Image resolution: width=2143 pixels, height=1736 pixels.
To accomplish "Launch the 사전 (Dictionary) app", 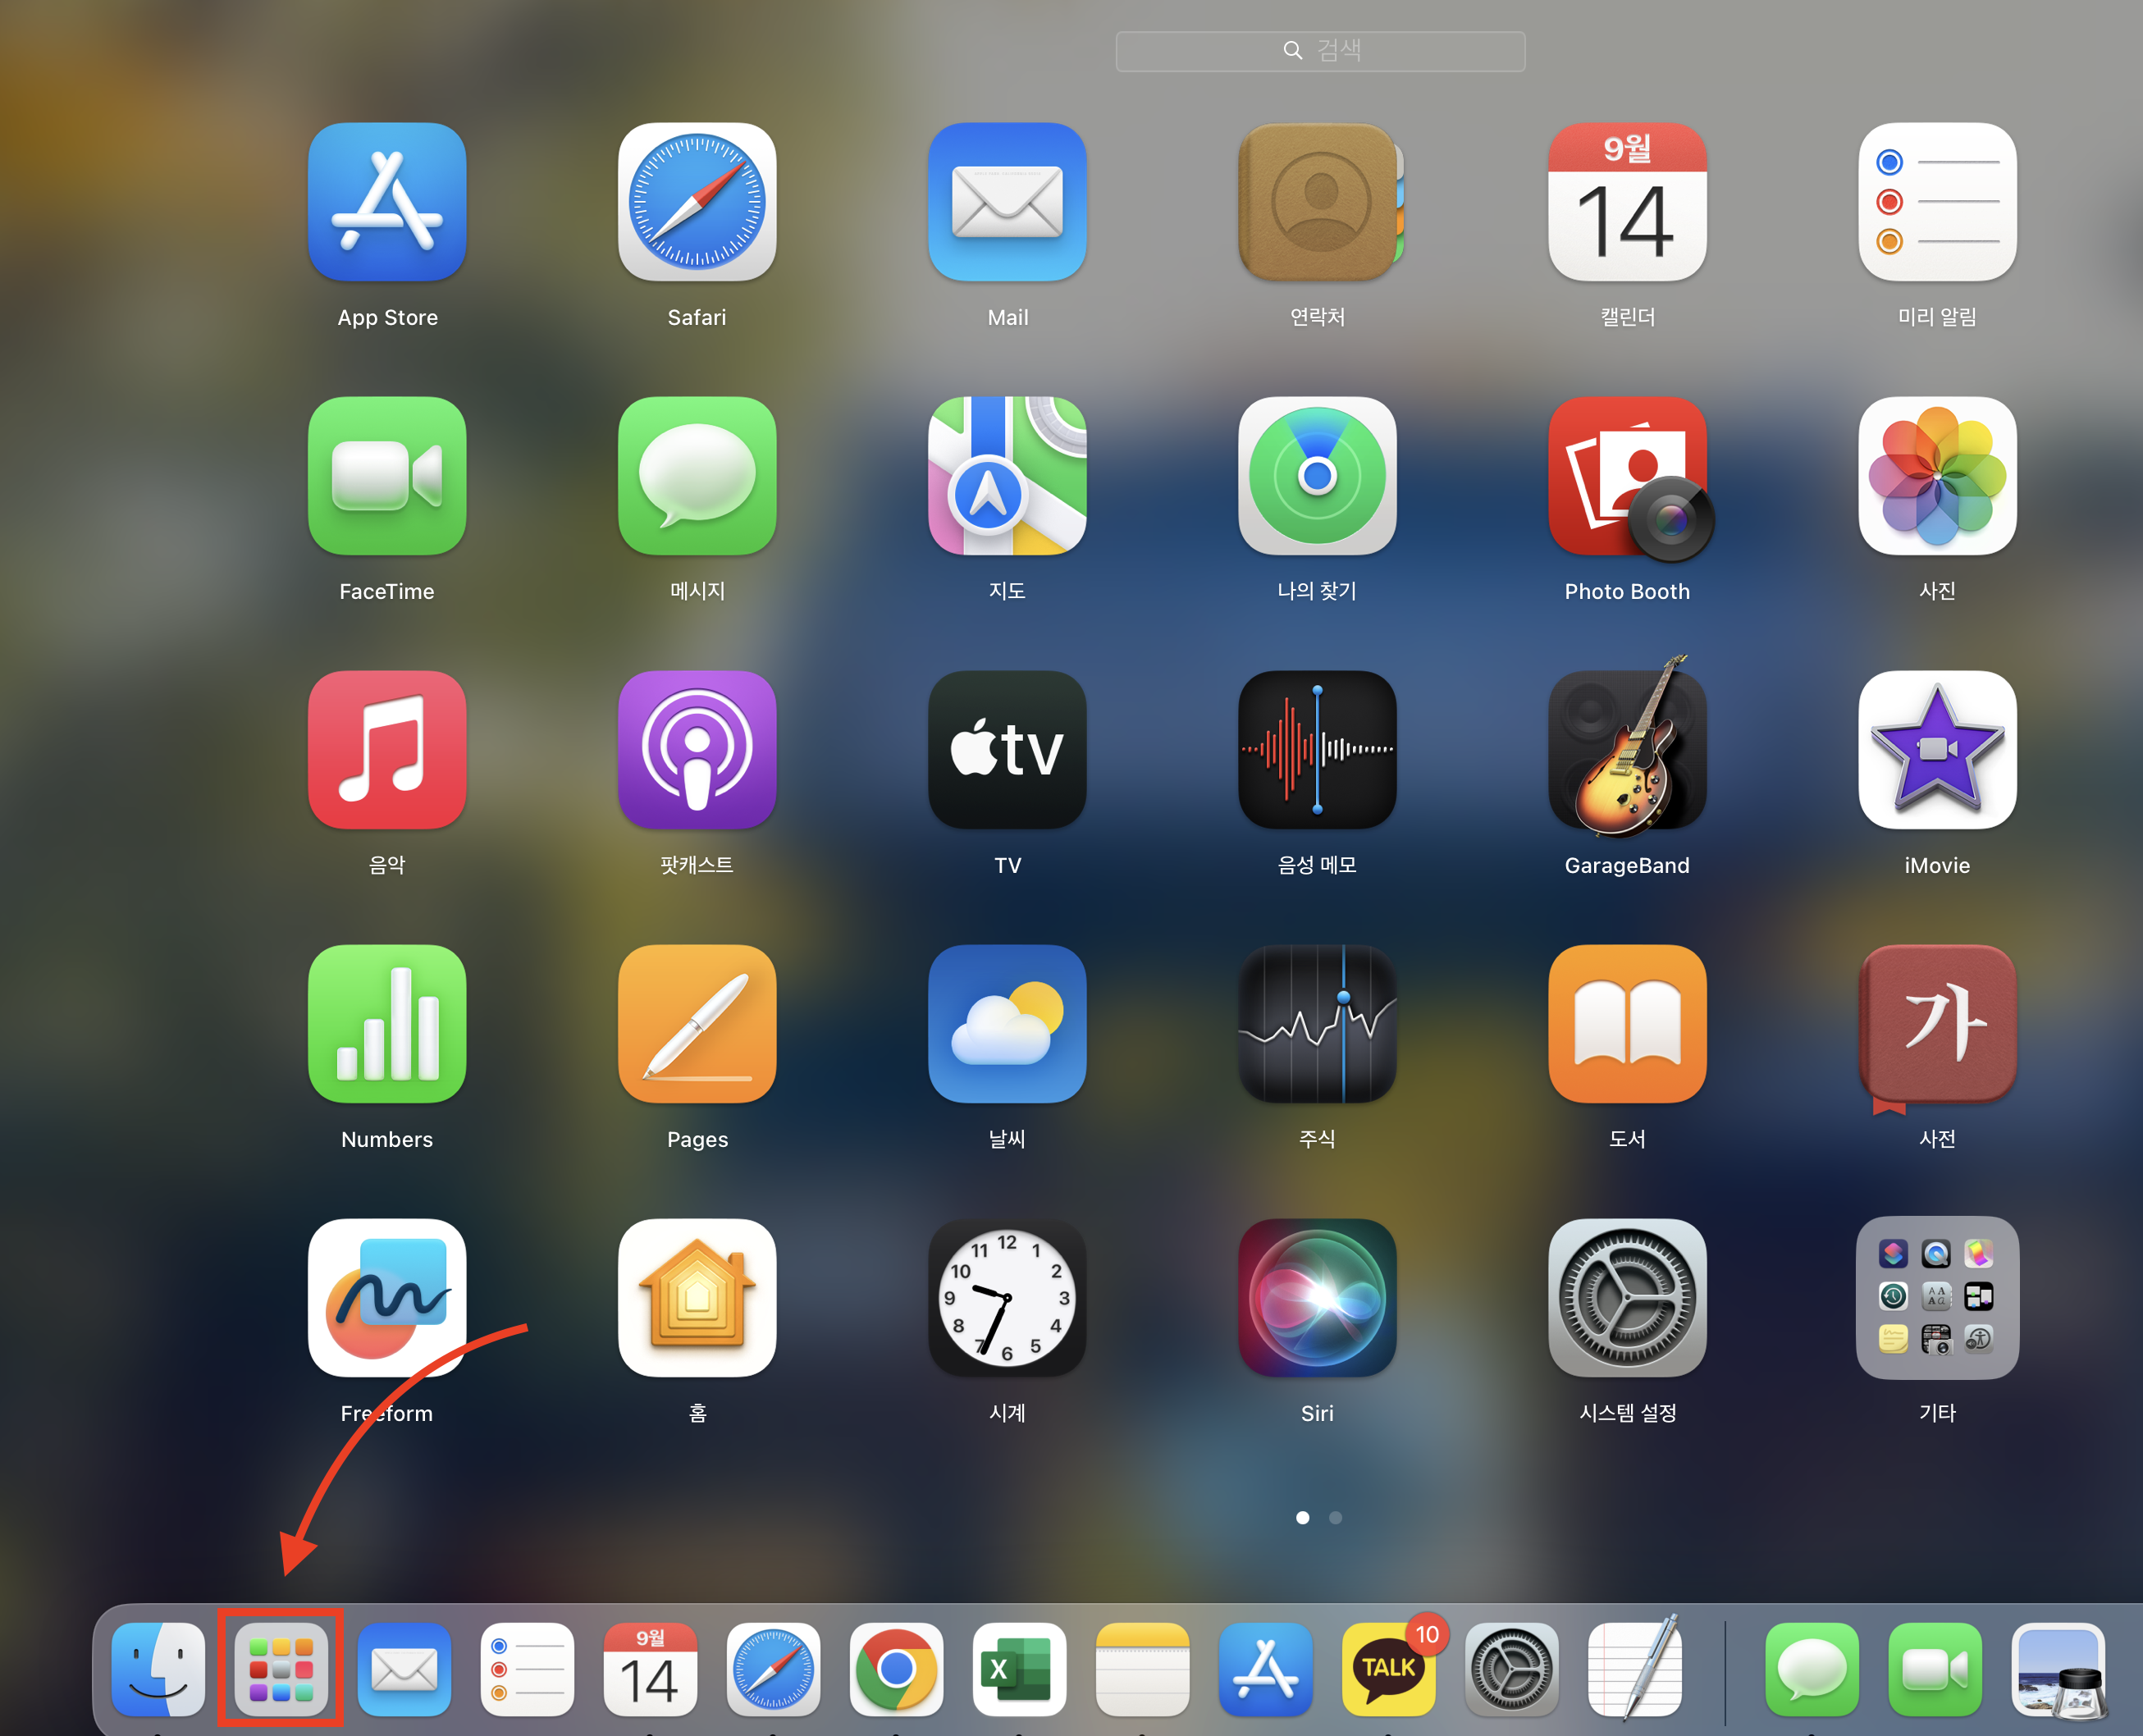I will coord(1937,1028).
